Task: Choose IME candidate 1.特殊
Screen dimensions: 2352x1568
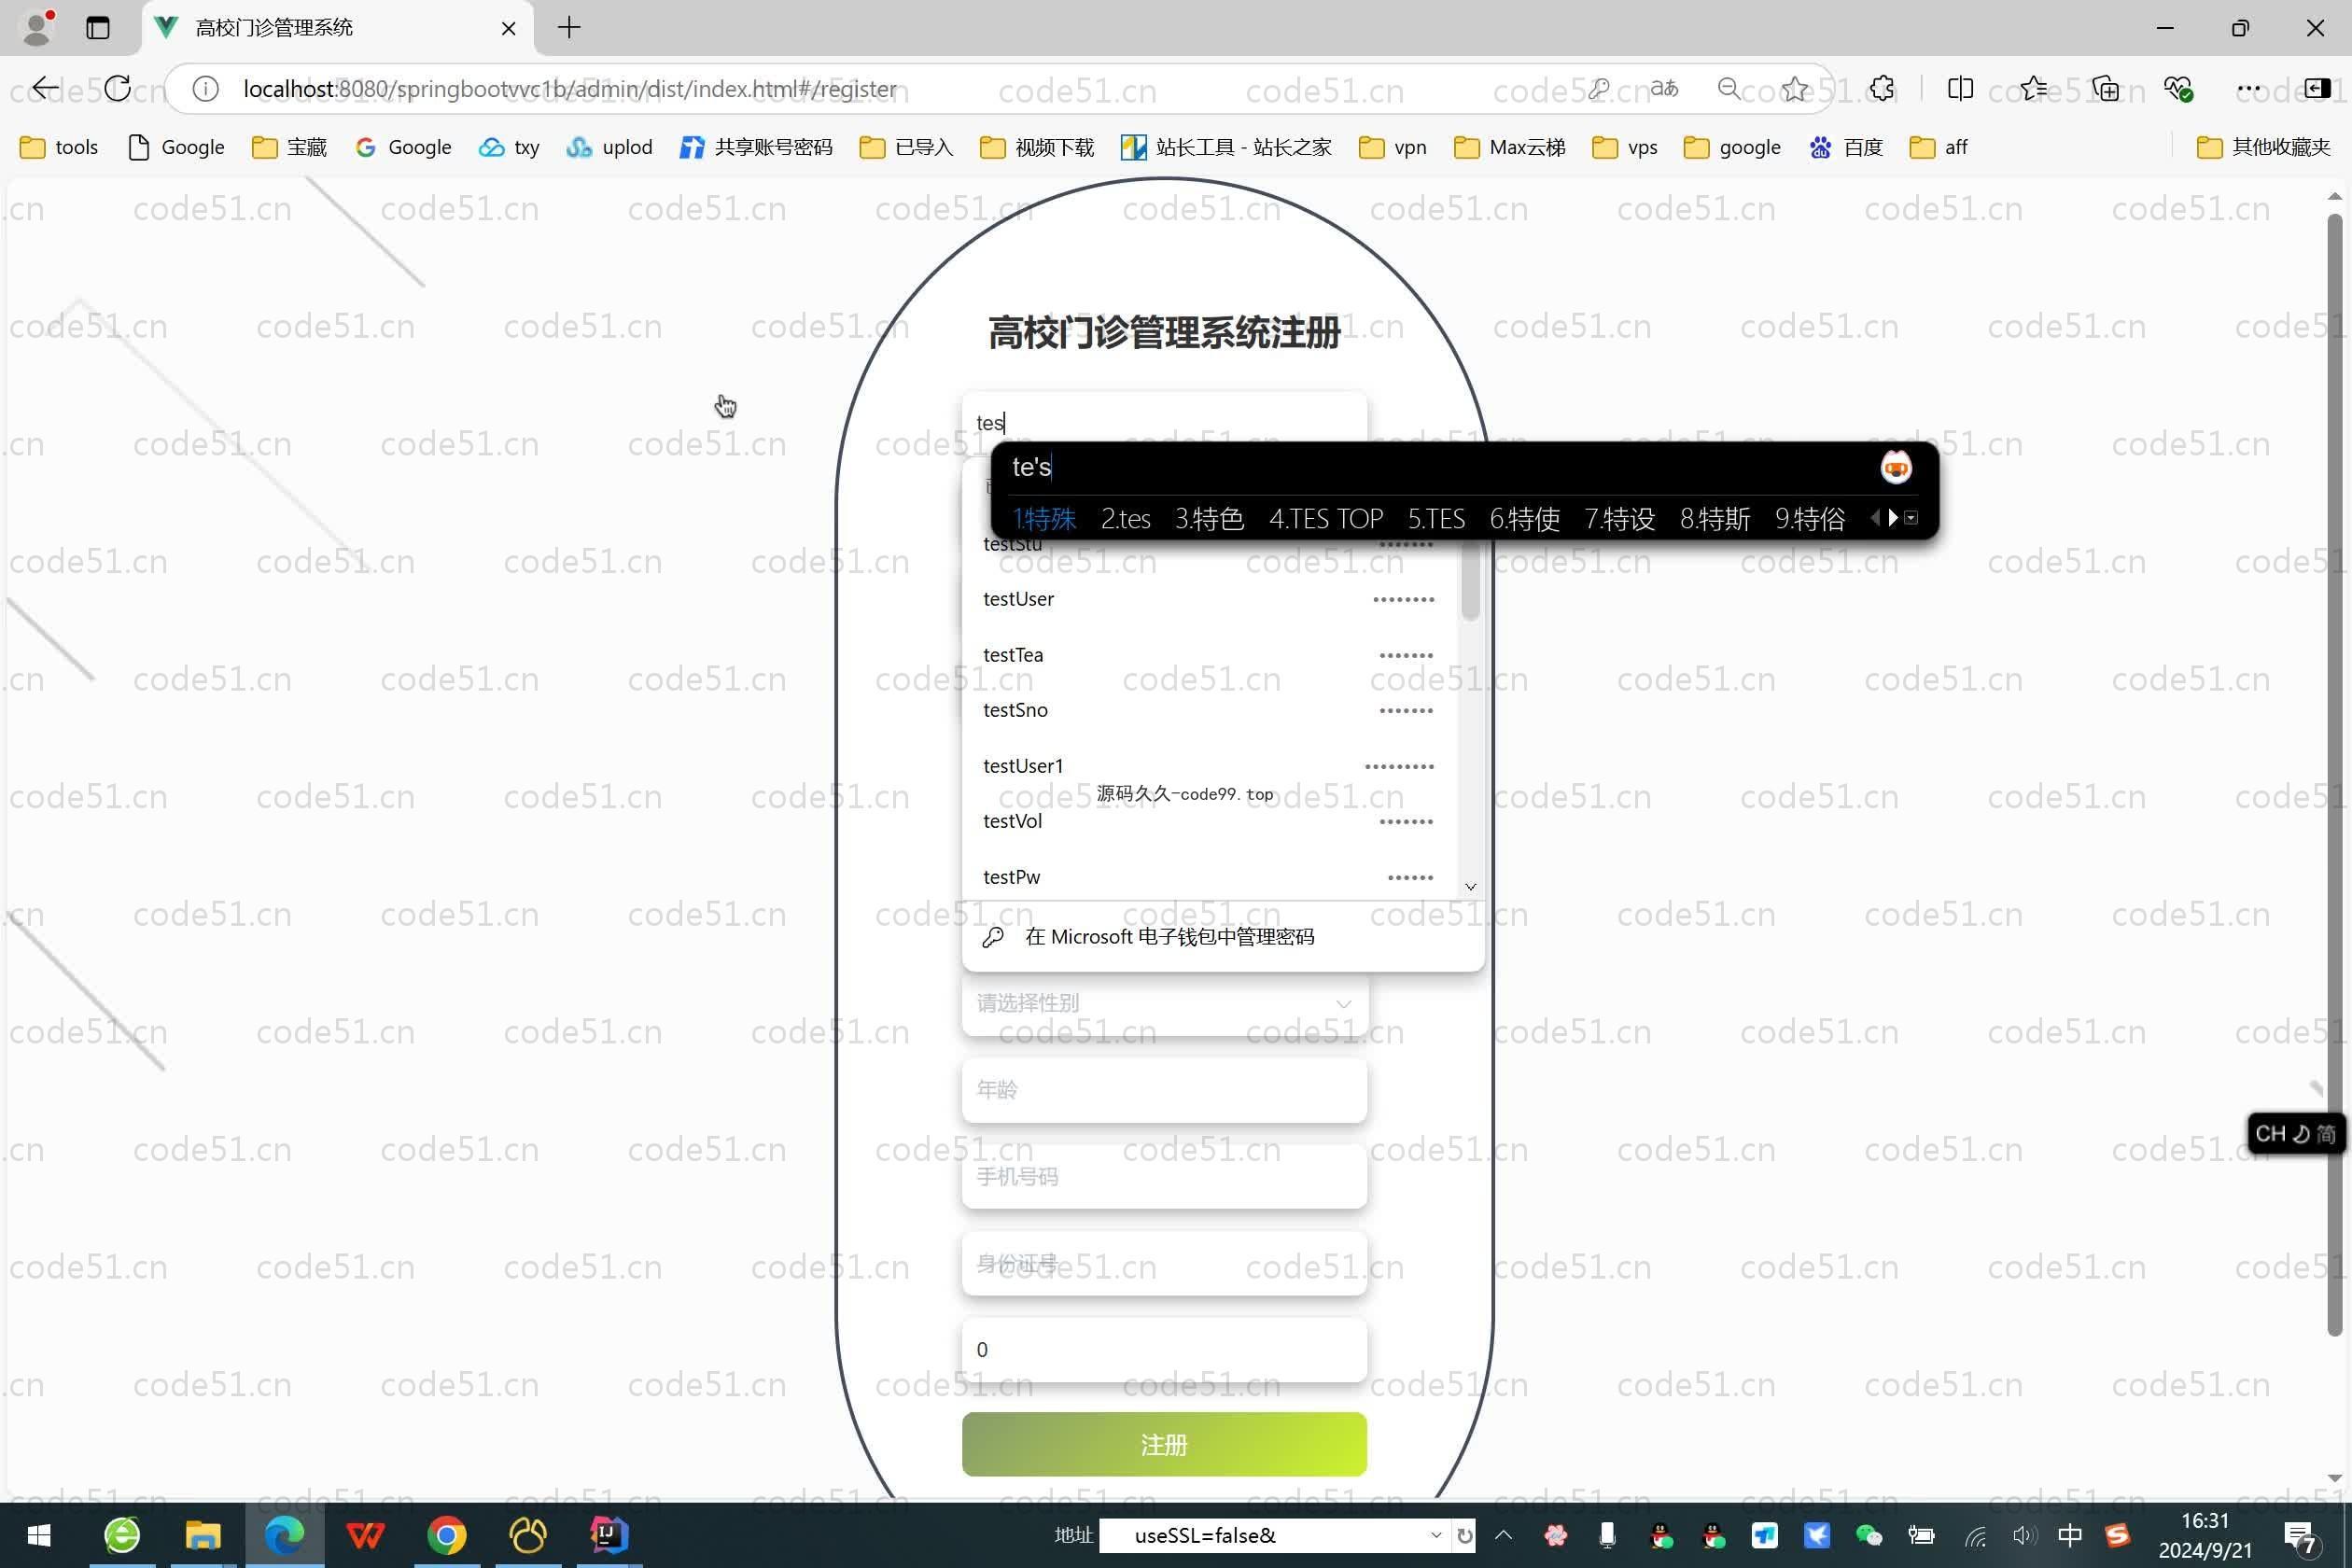Action: (1044, 519)
